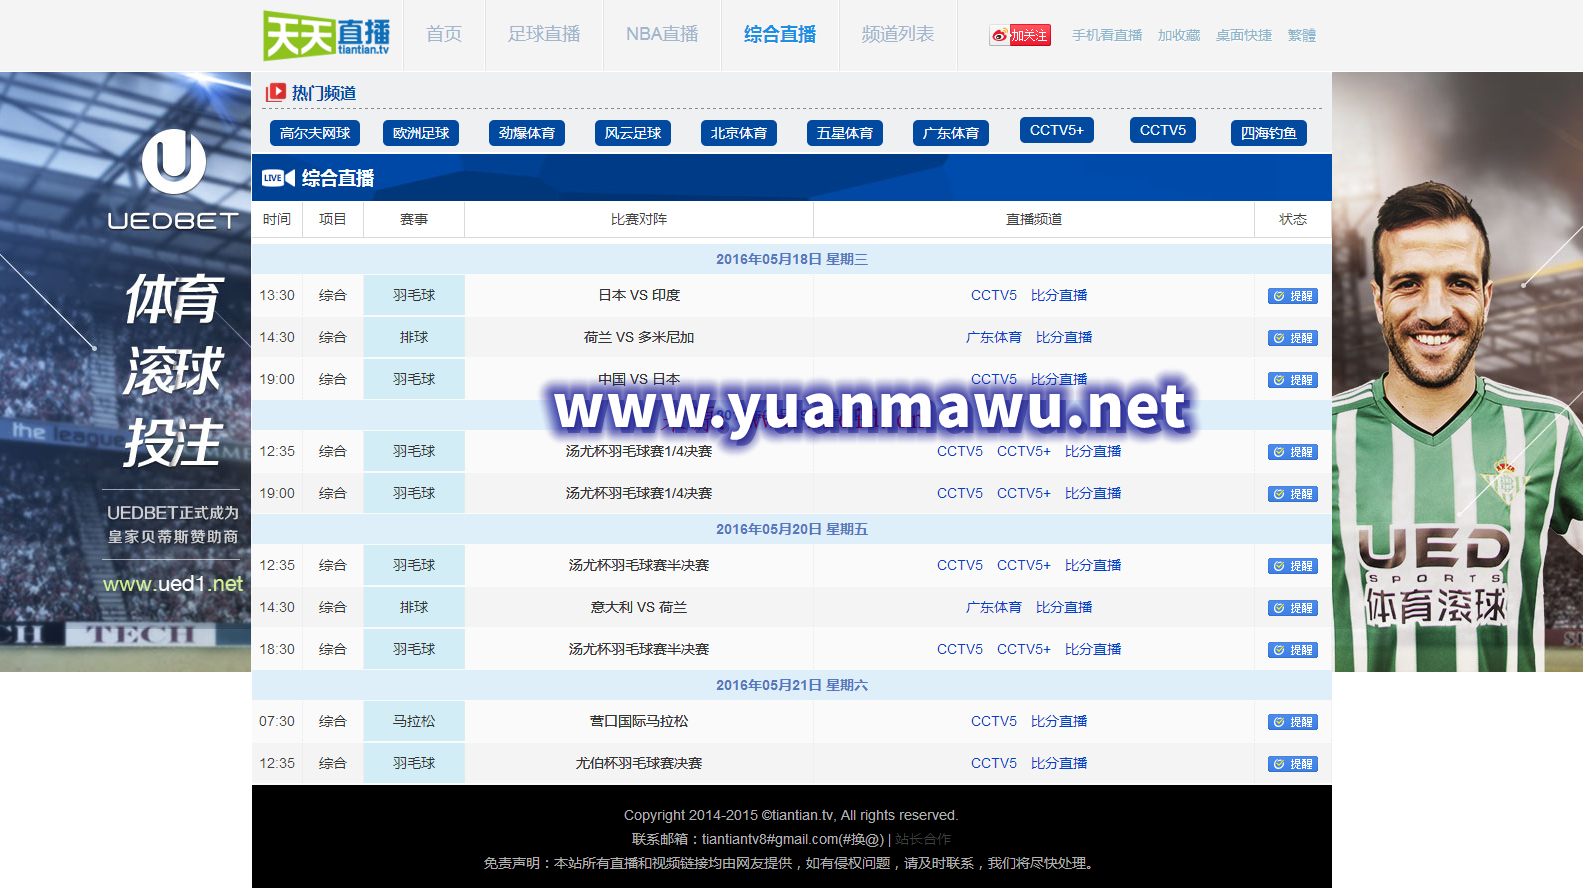Open the 首页 home tab
This screenshot has width=1583, height=888.
pos(444,35)
